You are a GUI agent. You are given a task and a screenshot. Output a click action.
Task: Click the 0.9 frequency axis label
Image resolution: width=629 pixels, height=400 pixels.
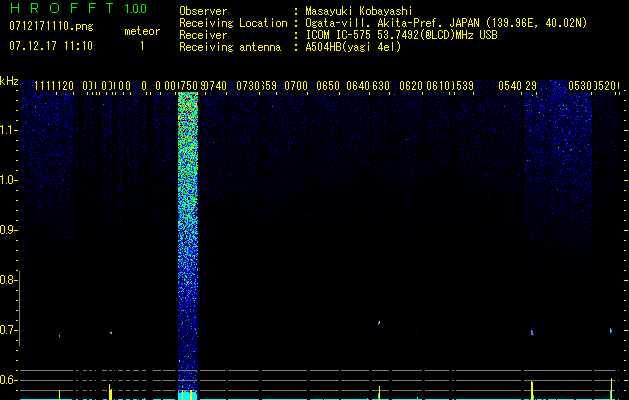click(x=8, y=230)
